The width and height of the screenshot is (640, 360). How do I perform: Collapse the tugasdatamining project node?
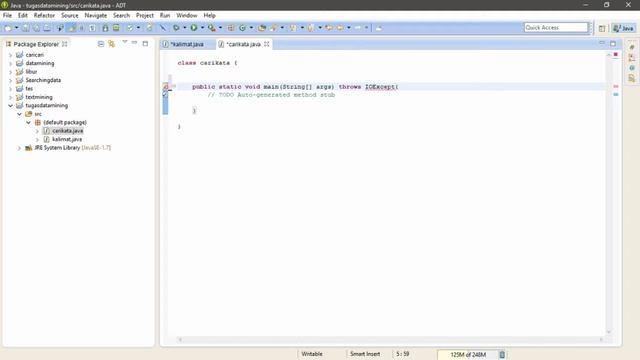coord(11,106)
